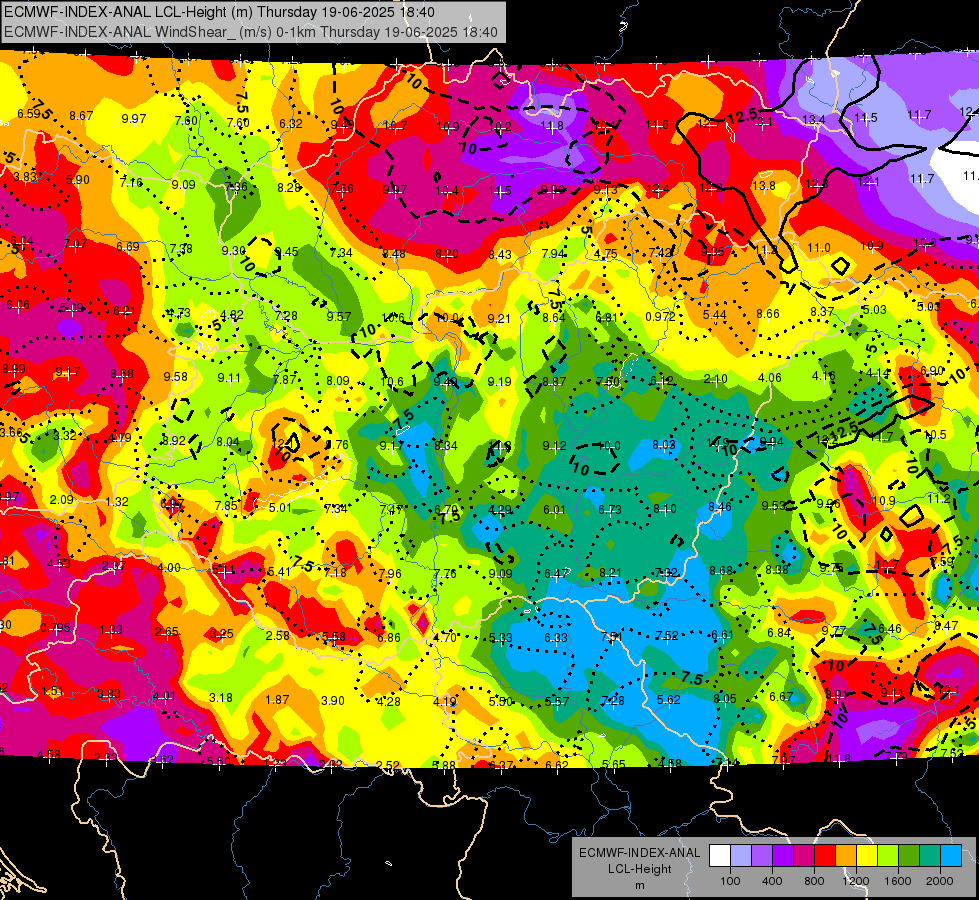Click the 8.67 value on the map
This screenshot has height=900, width=979.
point(81,116)
